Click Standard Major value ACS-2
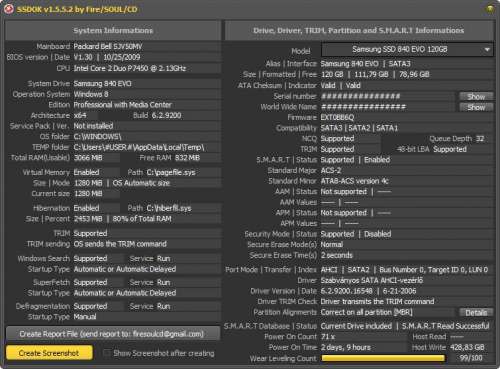Image resolution: width=500 pixels, height=369 pixels. [331, 170]
